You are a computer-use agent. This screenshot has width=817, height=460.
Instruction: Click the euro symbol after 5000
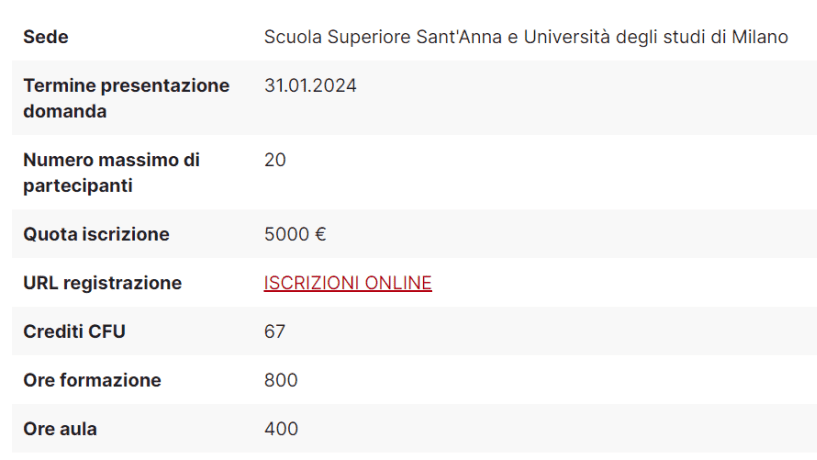321,235
